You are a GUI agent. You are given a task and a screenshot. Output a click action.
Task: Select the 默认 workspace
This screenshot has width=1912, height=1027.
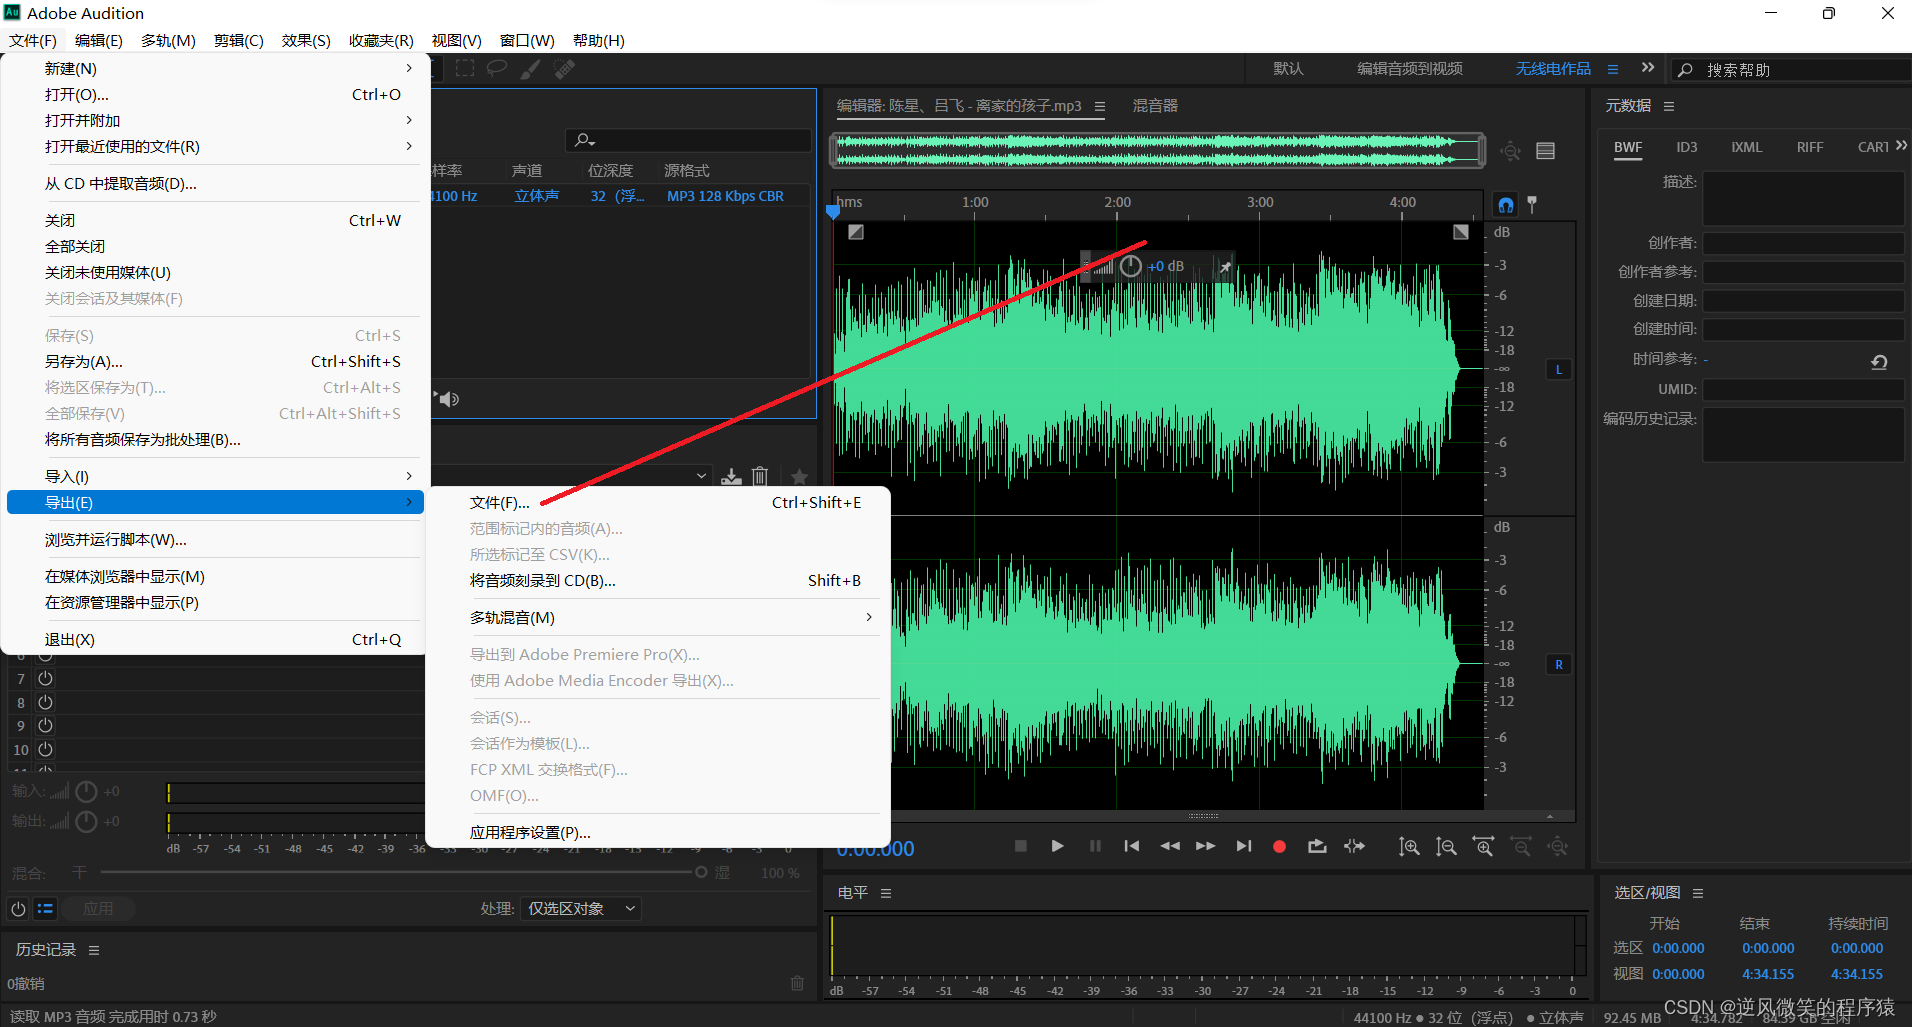pos(1288,68)
